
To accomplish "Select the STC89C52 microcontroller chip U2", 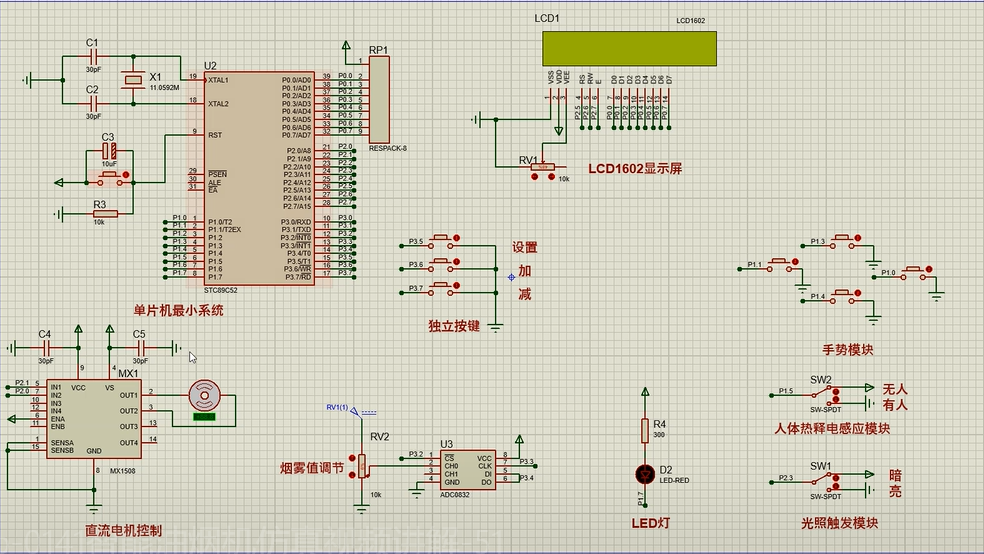I will pos(264,178).
